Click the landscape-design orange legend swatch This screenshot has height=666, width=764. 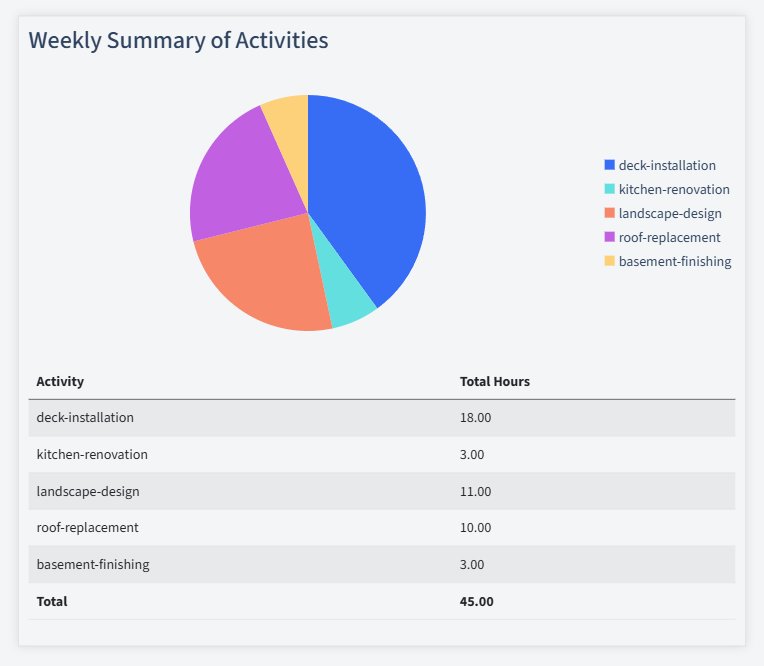[x=610, y=213]
